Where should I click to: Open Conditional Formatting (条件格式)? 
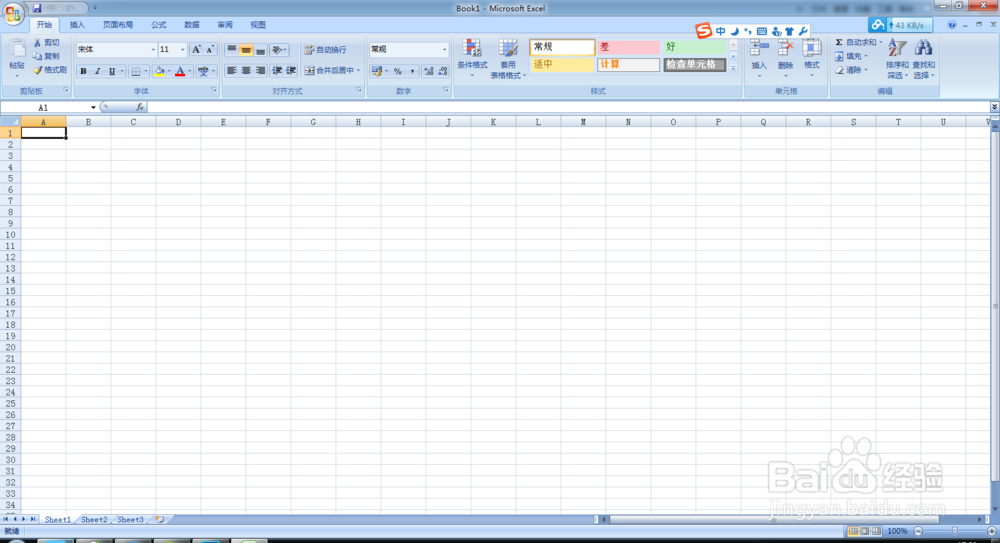[472, 57]
